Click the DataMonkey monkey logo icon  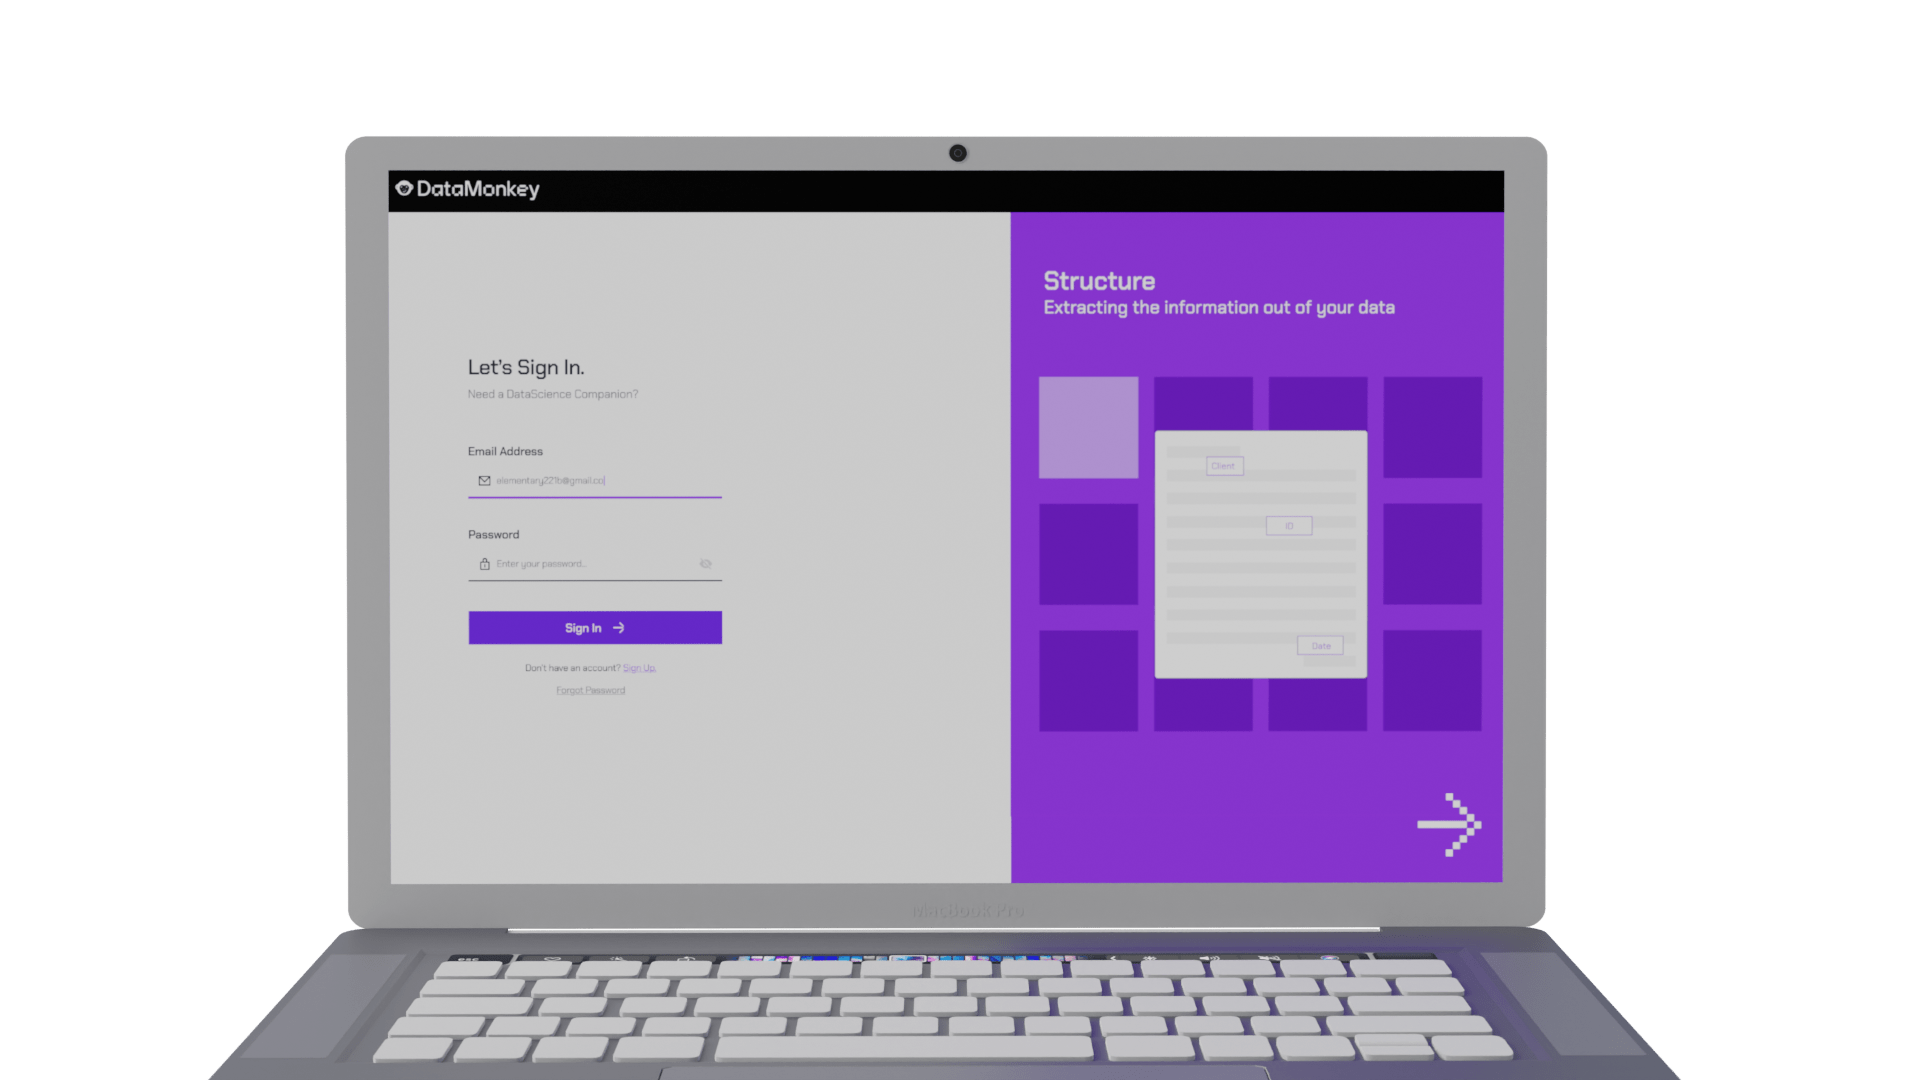[404, 188]
